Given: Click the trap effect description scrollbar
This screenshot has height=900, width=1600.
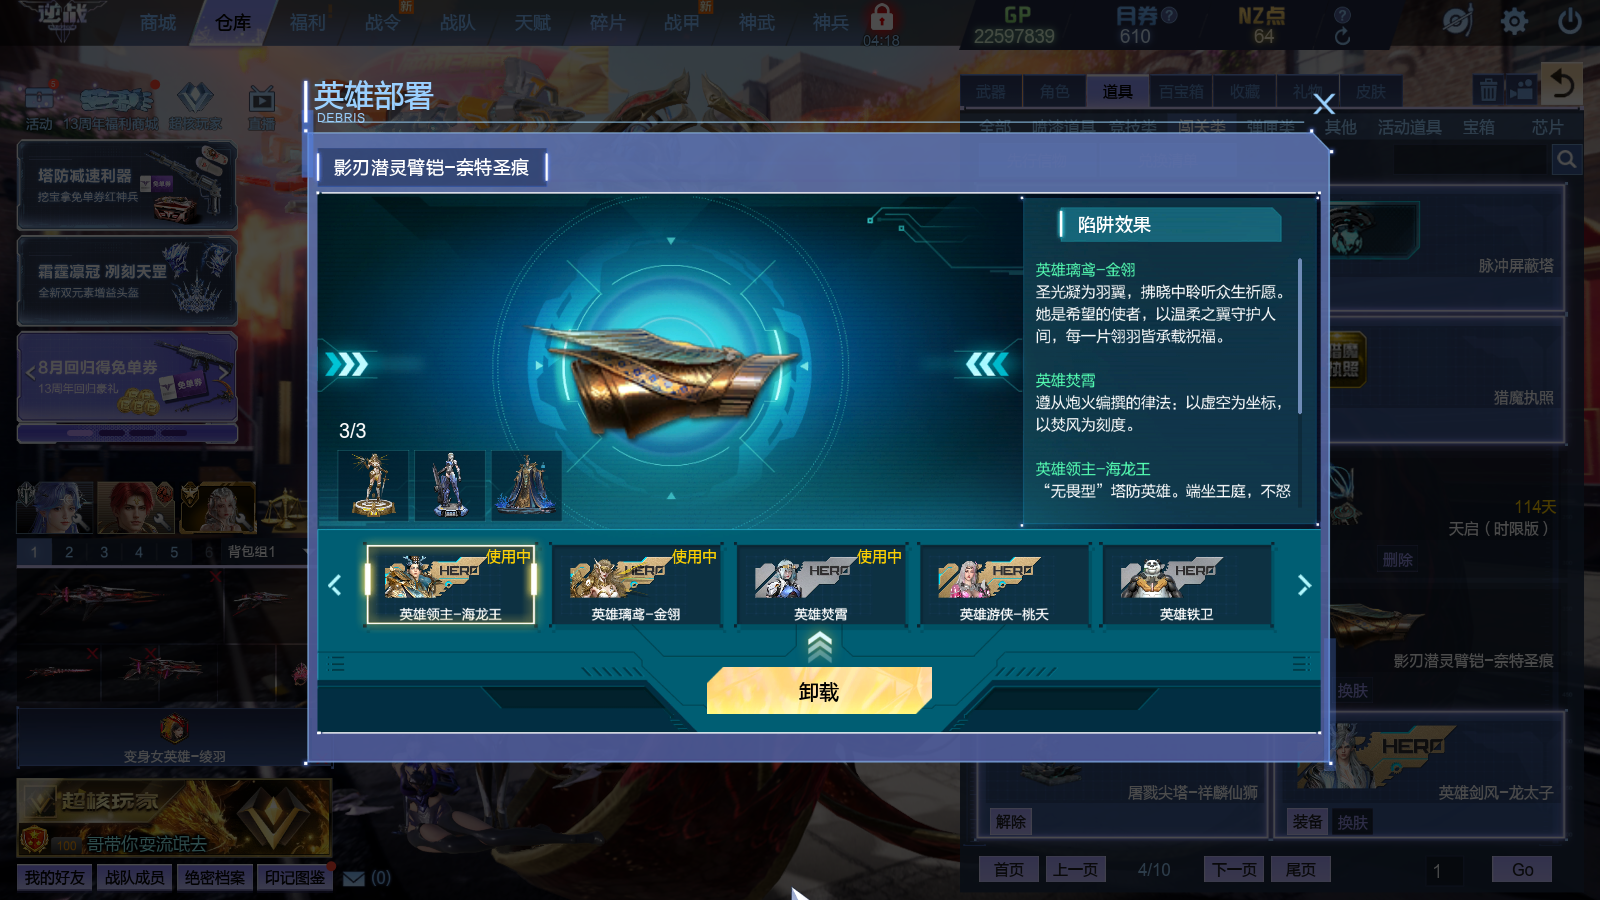Looking at the screenshot, I should point(1300,336).
